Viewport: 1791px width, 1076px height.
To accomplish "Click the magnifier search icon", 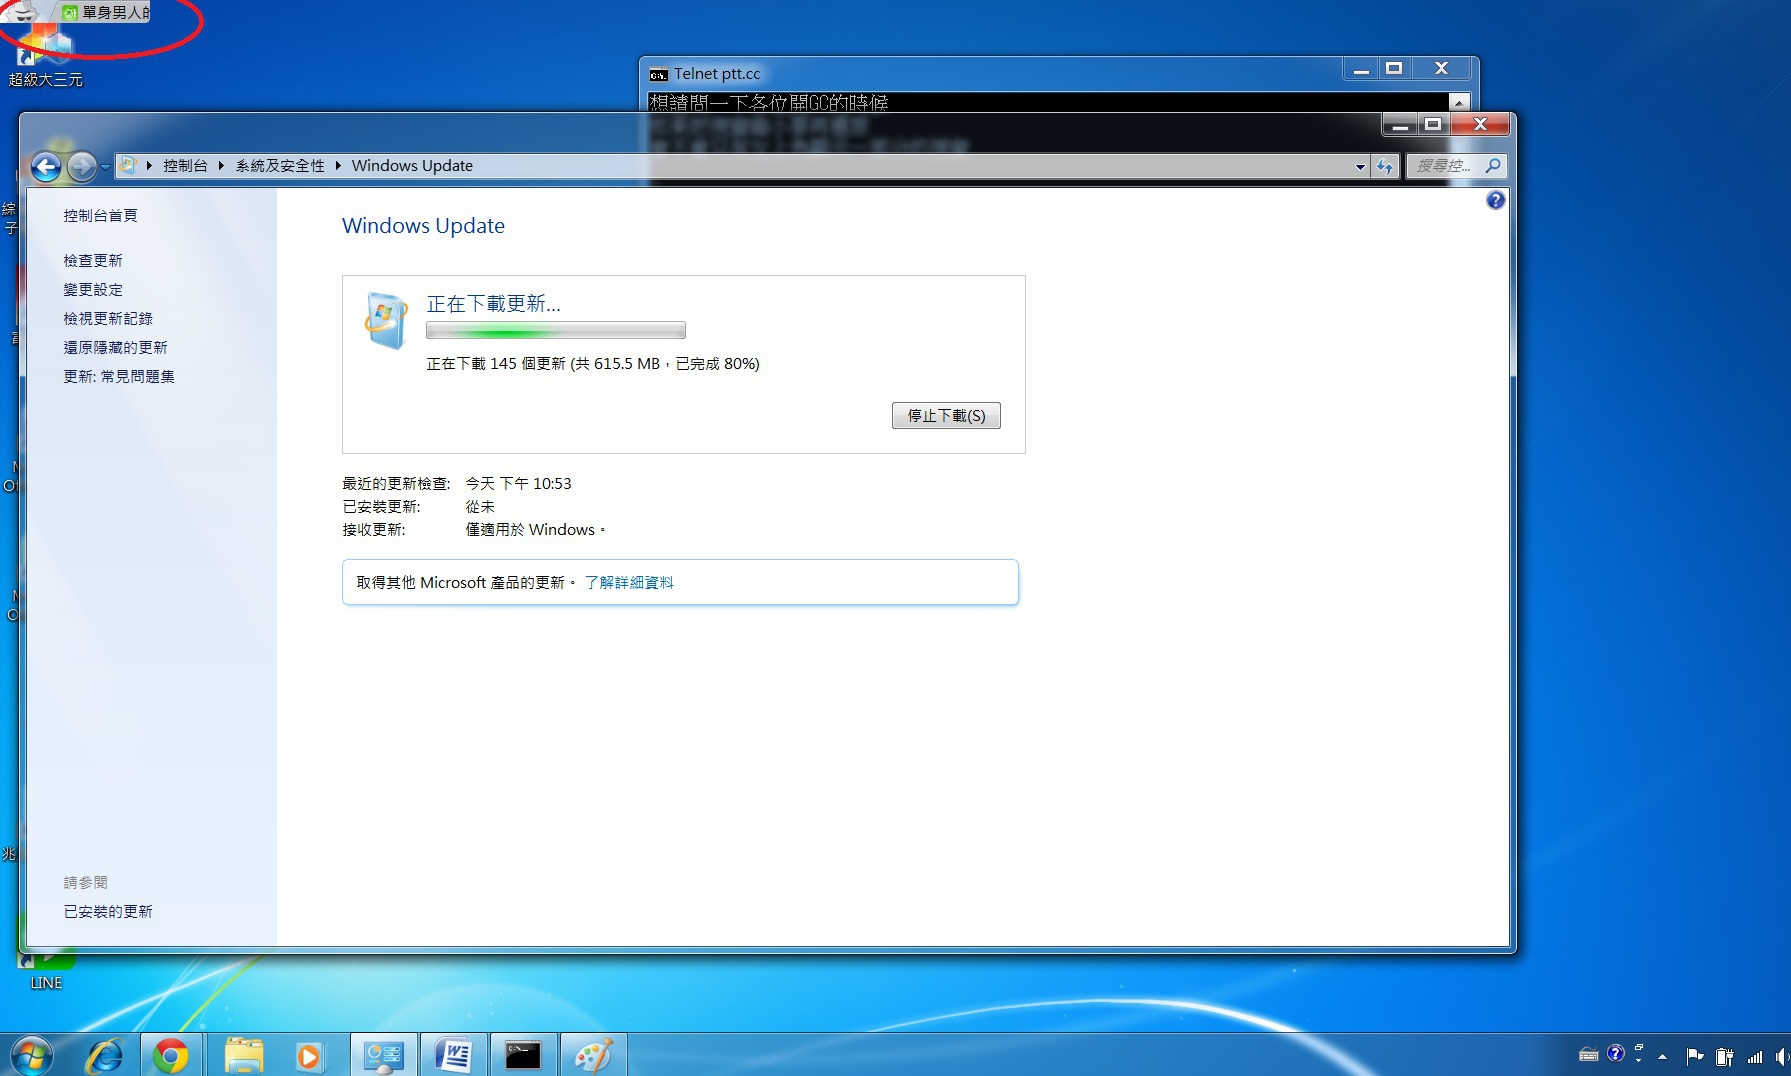I will 1493,166.
